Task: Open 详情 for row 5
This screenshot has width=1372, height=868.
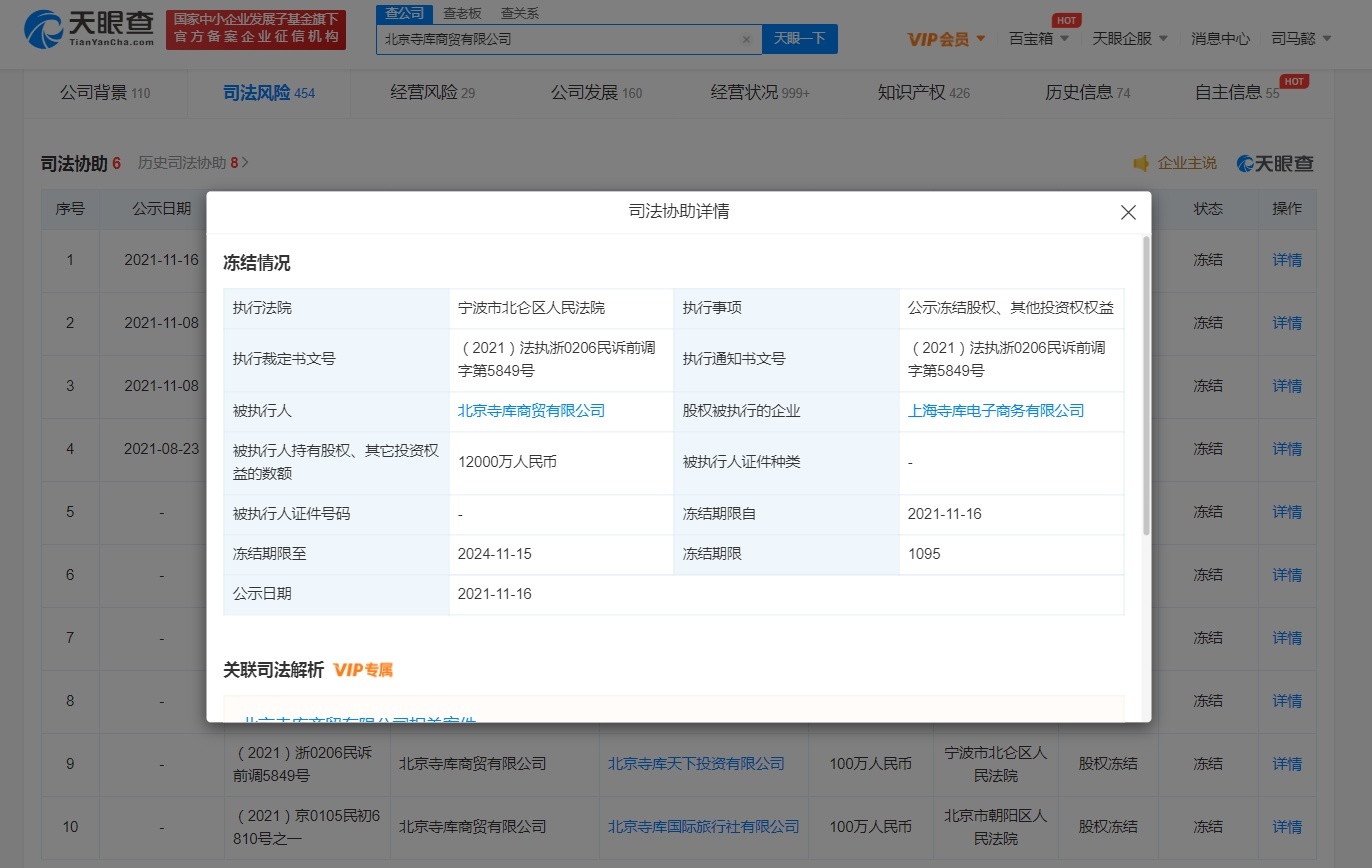Action: point(1287,512)
